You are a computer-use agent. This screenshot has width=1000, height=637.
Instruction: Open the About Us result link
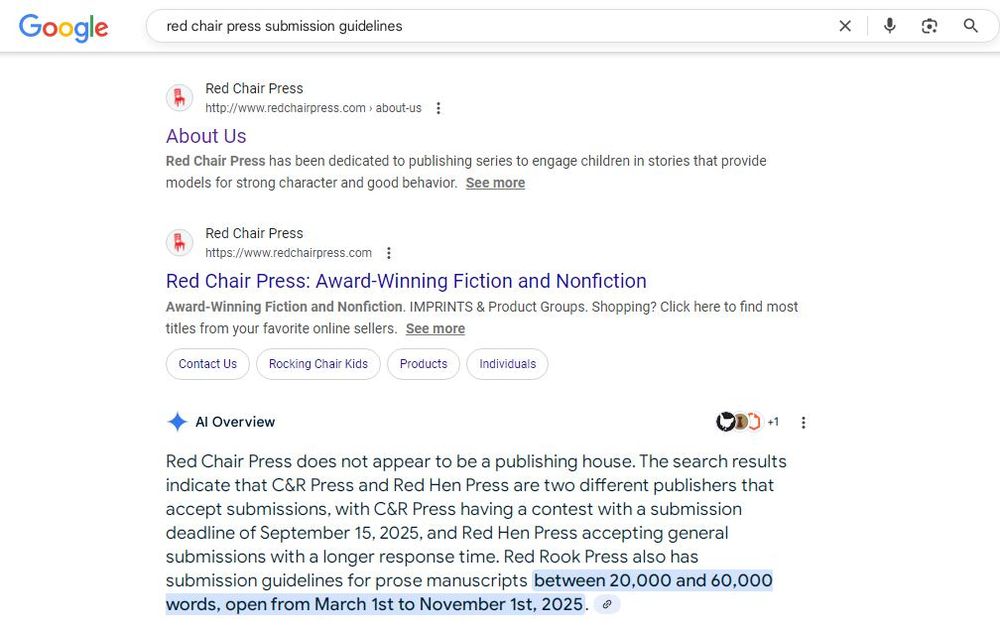pos(206,136)
